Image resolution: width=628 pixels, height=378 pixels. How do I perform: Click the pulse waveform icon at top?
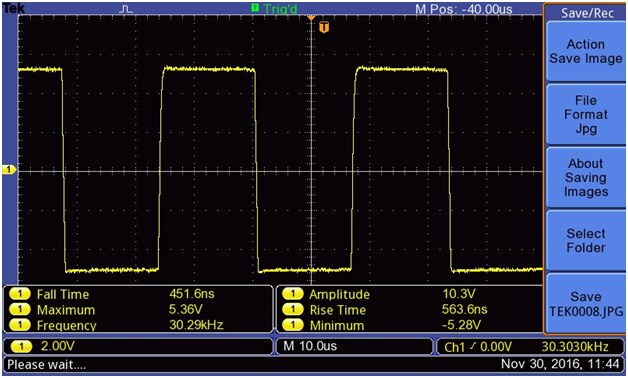point(127,8)
